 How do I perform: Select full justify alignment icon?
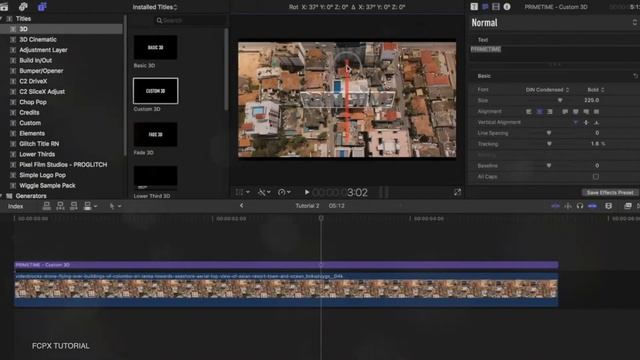(x=596, y=111)
